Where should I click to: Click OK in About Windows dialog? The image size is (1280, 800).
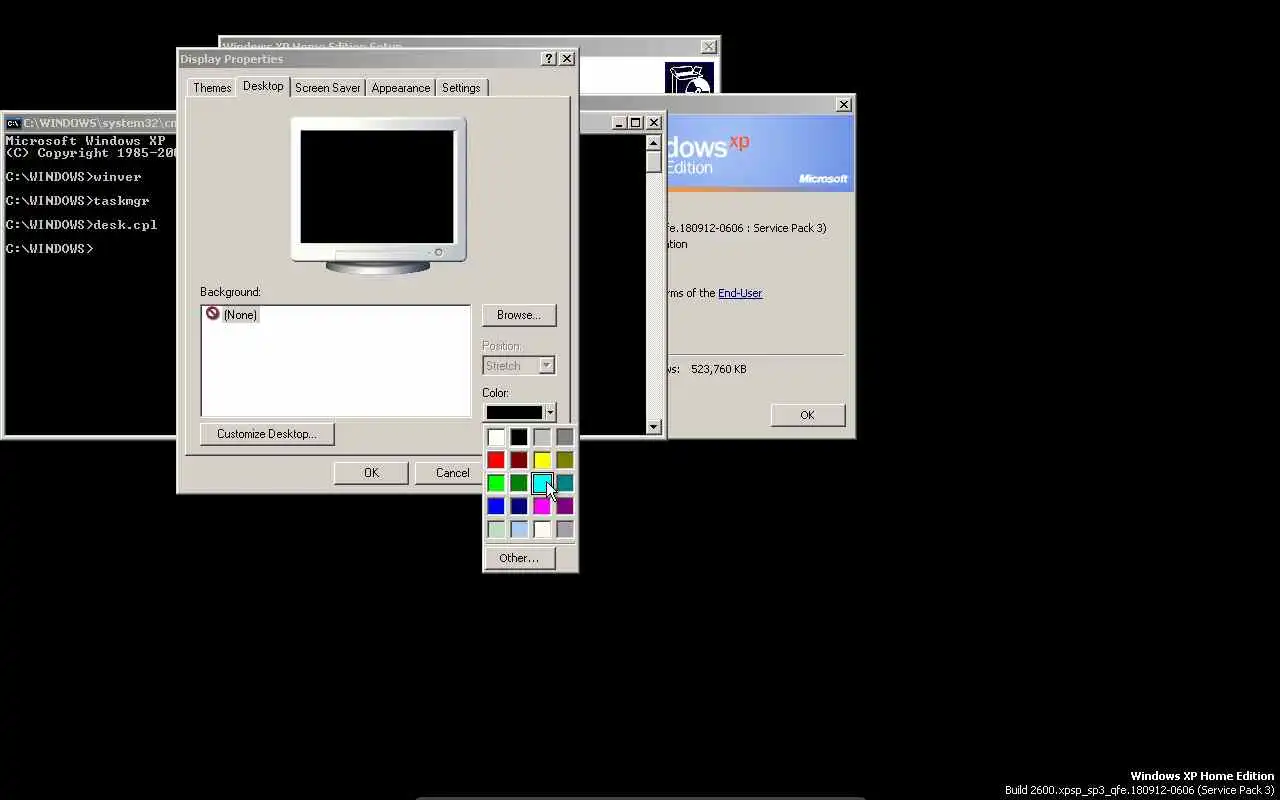[807, 415]
